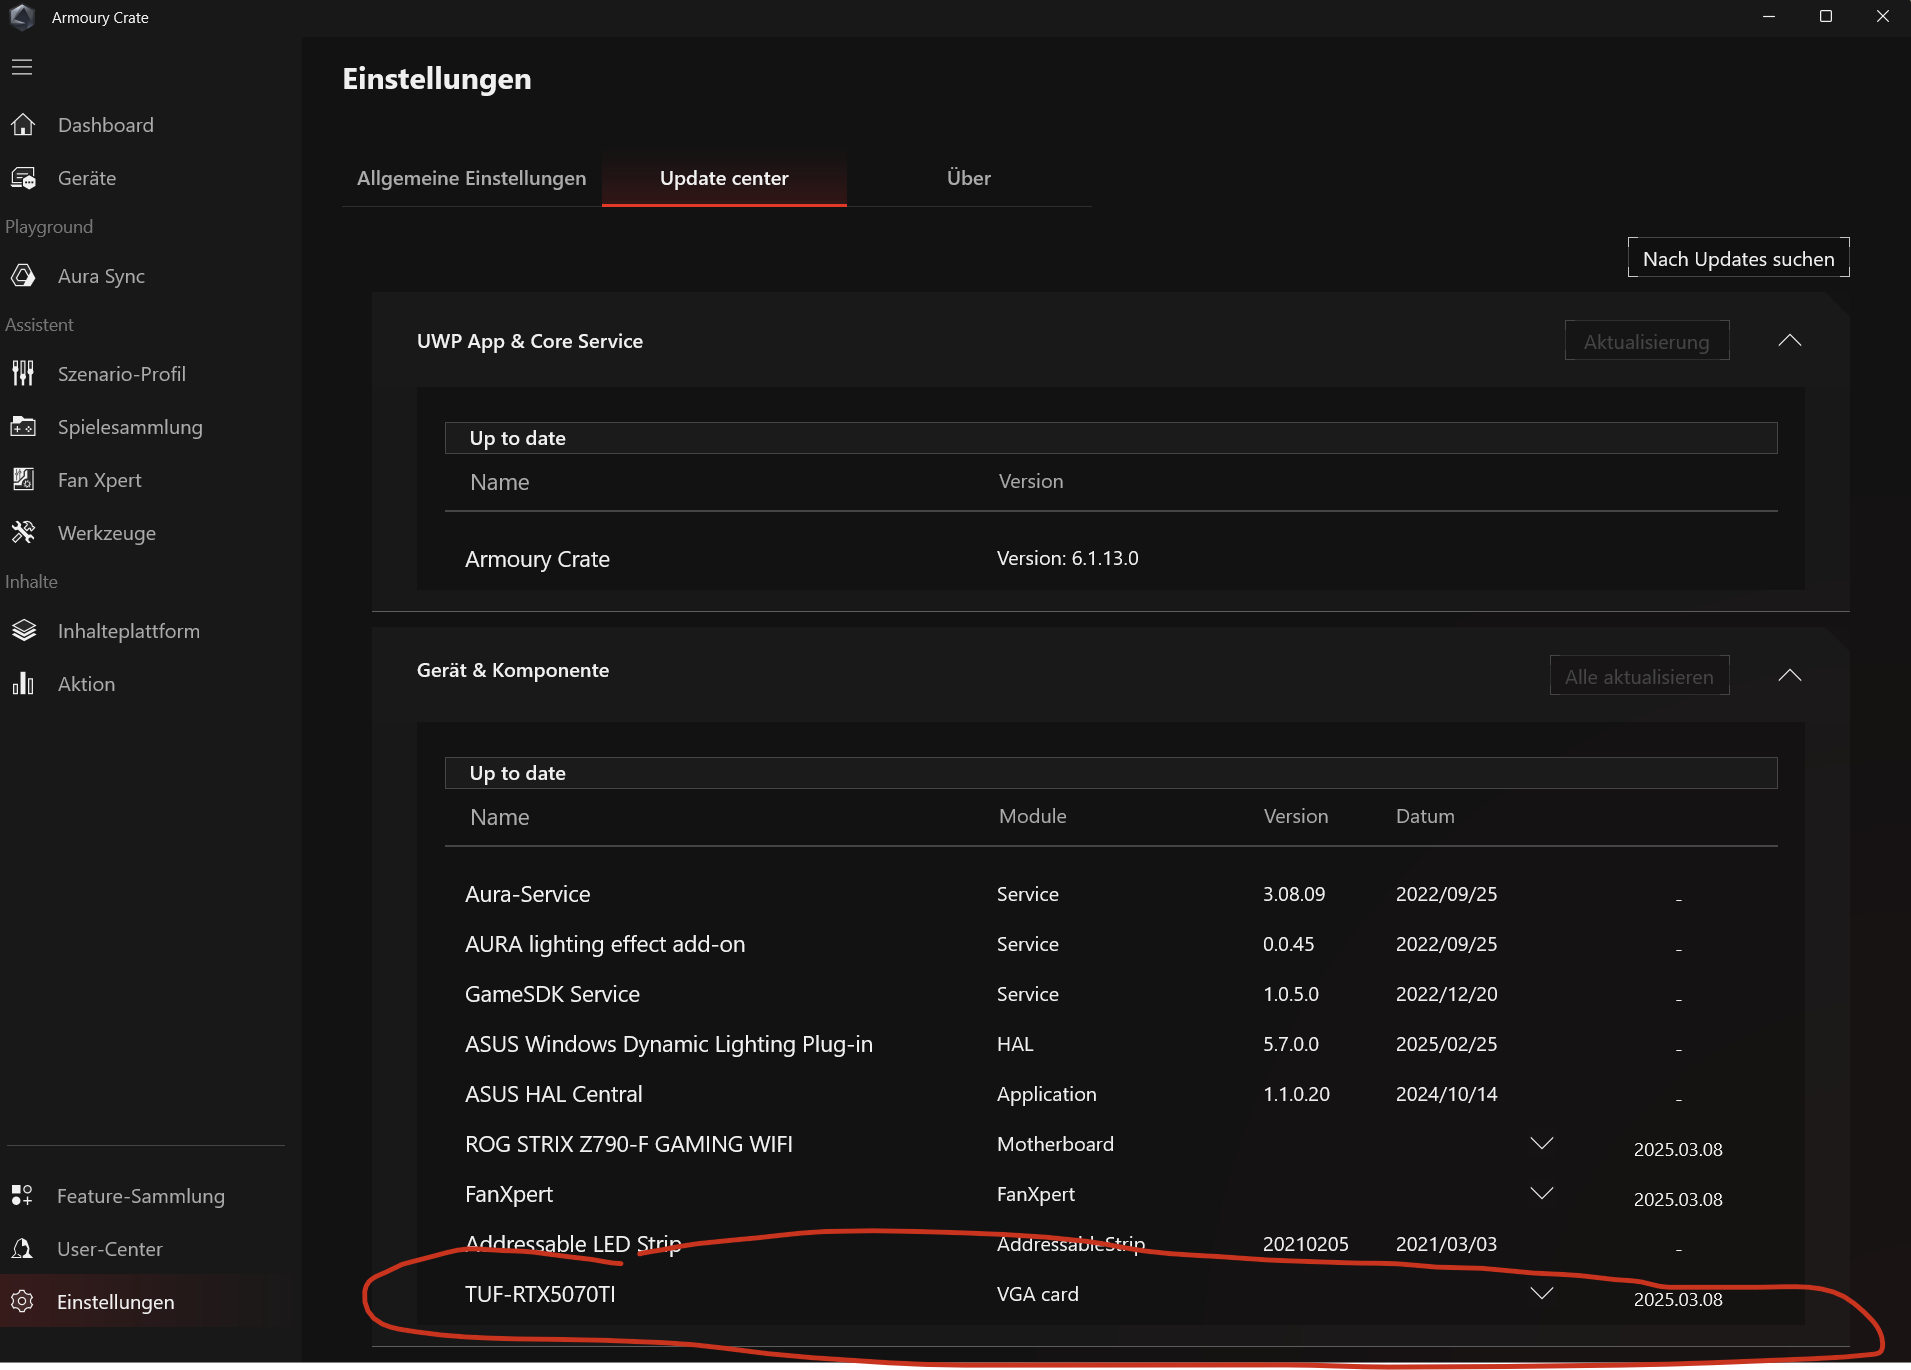Image resolution: width=1911 pixels, height=1370 pixels.
Task: Click Nach Updates suchen
Action: [x=1737, y=257]
